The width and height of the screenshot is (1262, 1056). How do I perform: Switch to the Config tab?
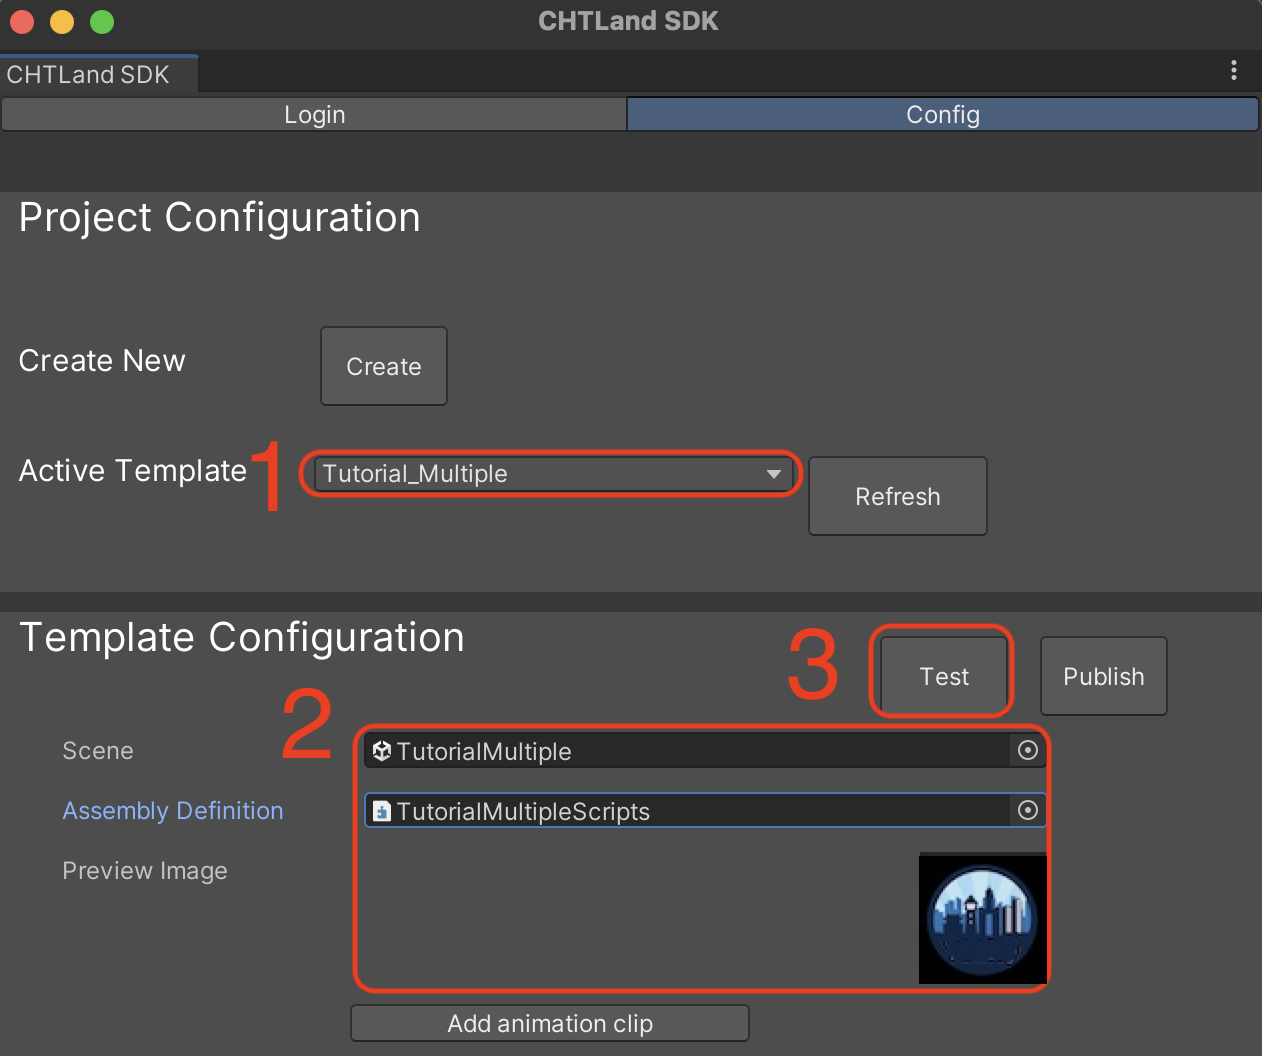pyautogui.click(x=942, y=114)
